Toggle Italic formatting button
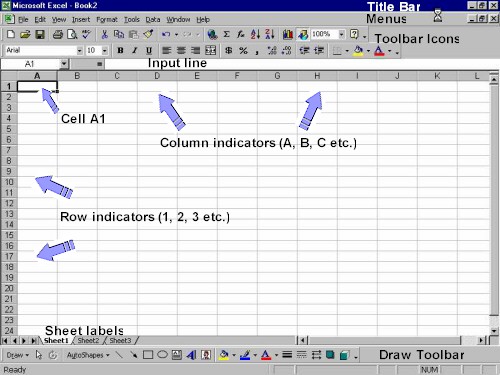The image size is (500, 375). tap(135, 51)
